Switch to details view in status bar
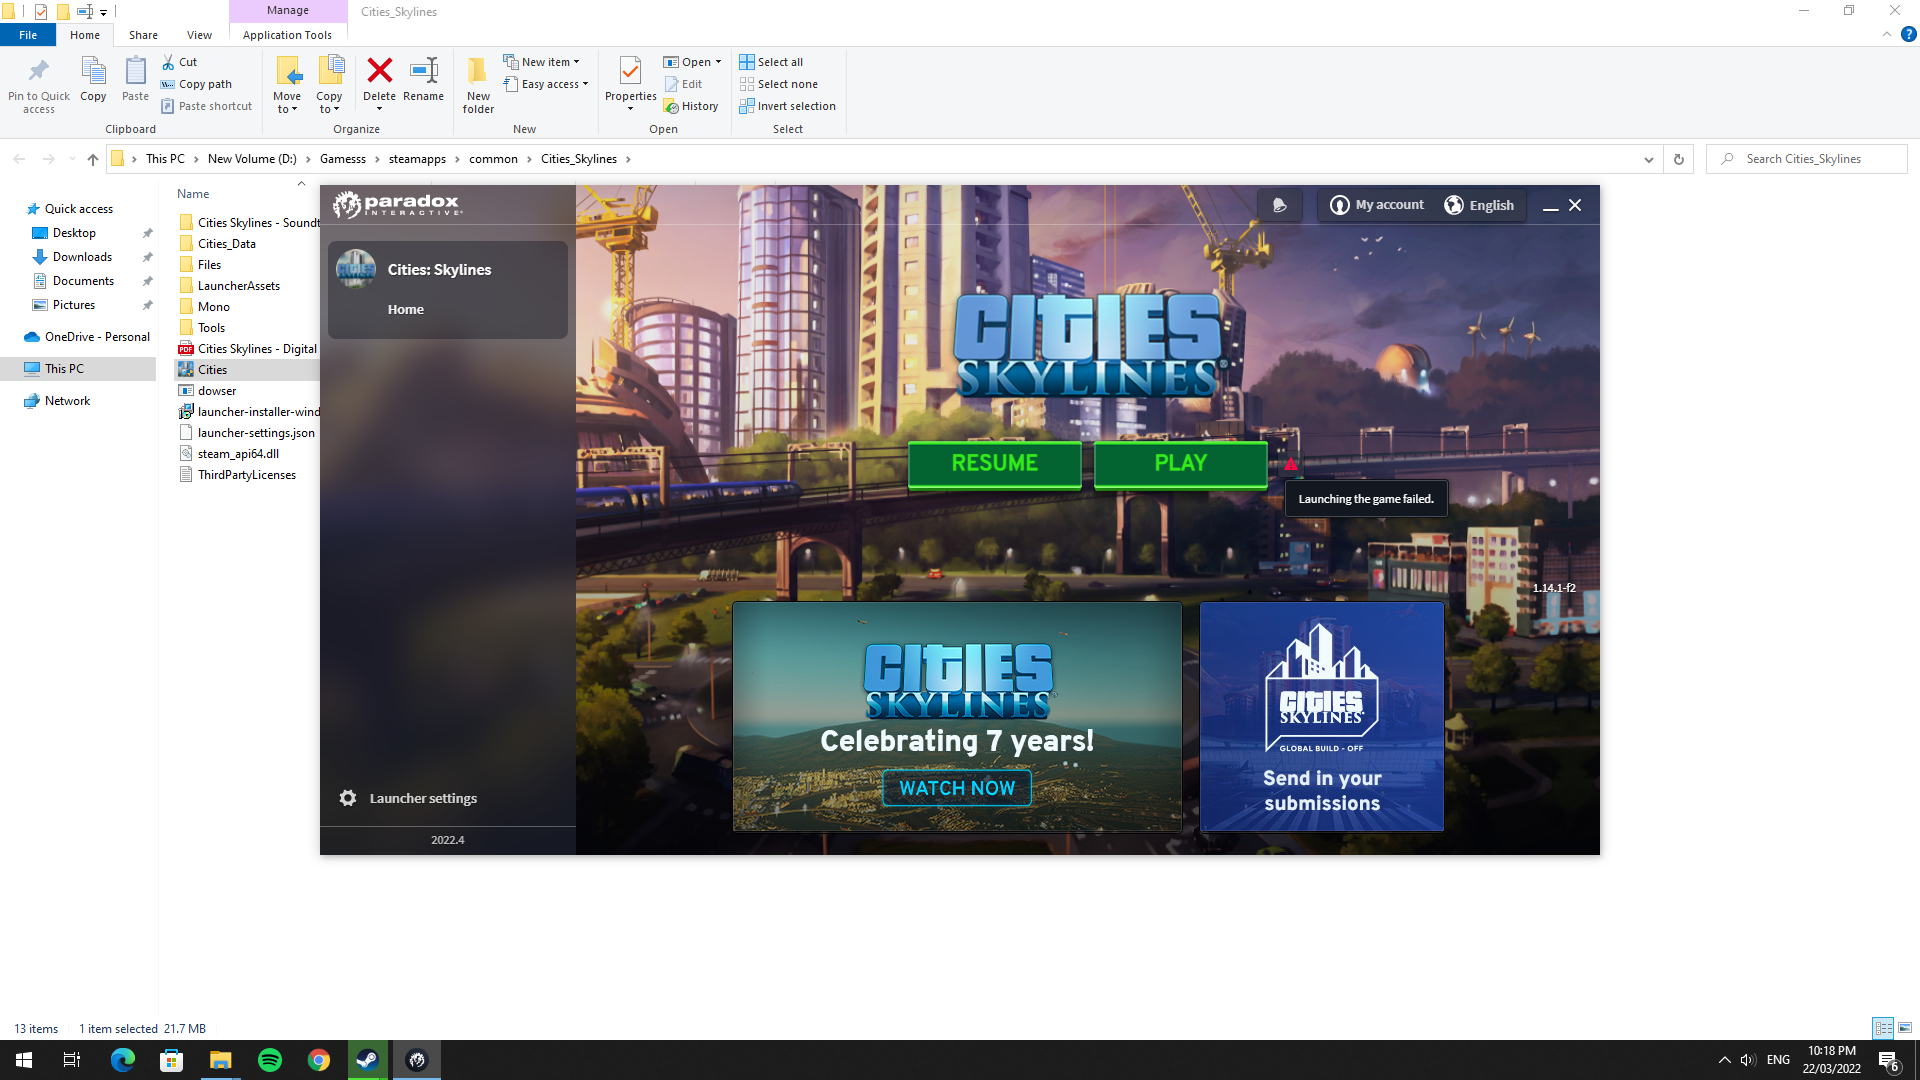The width and height of the screenshot is (1920, 1080). (x=1883, y=1028)
